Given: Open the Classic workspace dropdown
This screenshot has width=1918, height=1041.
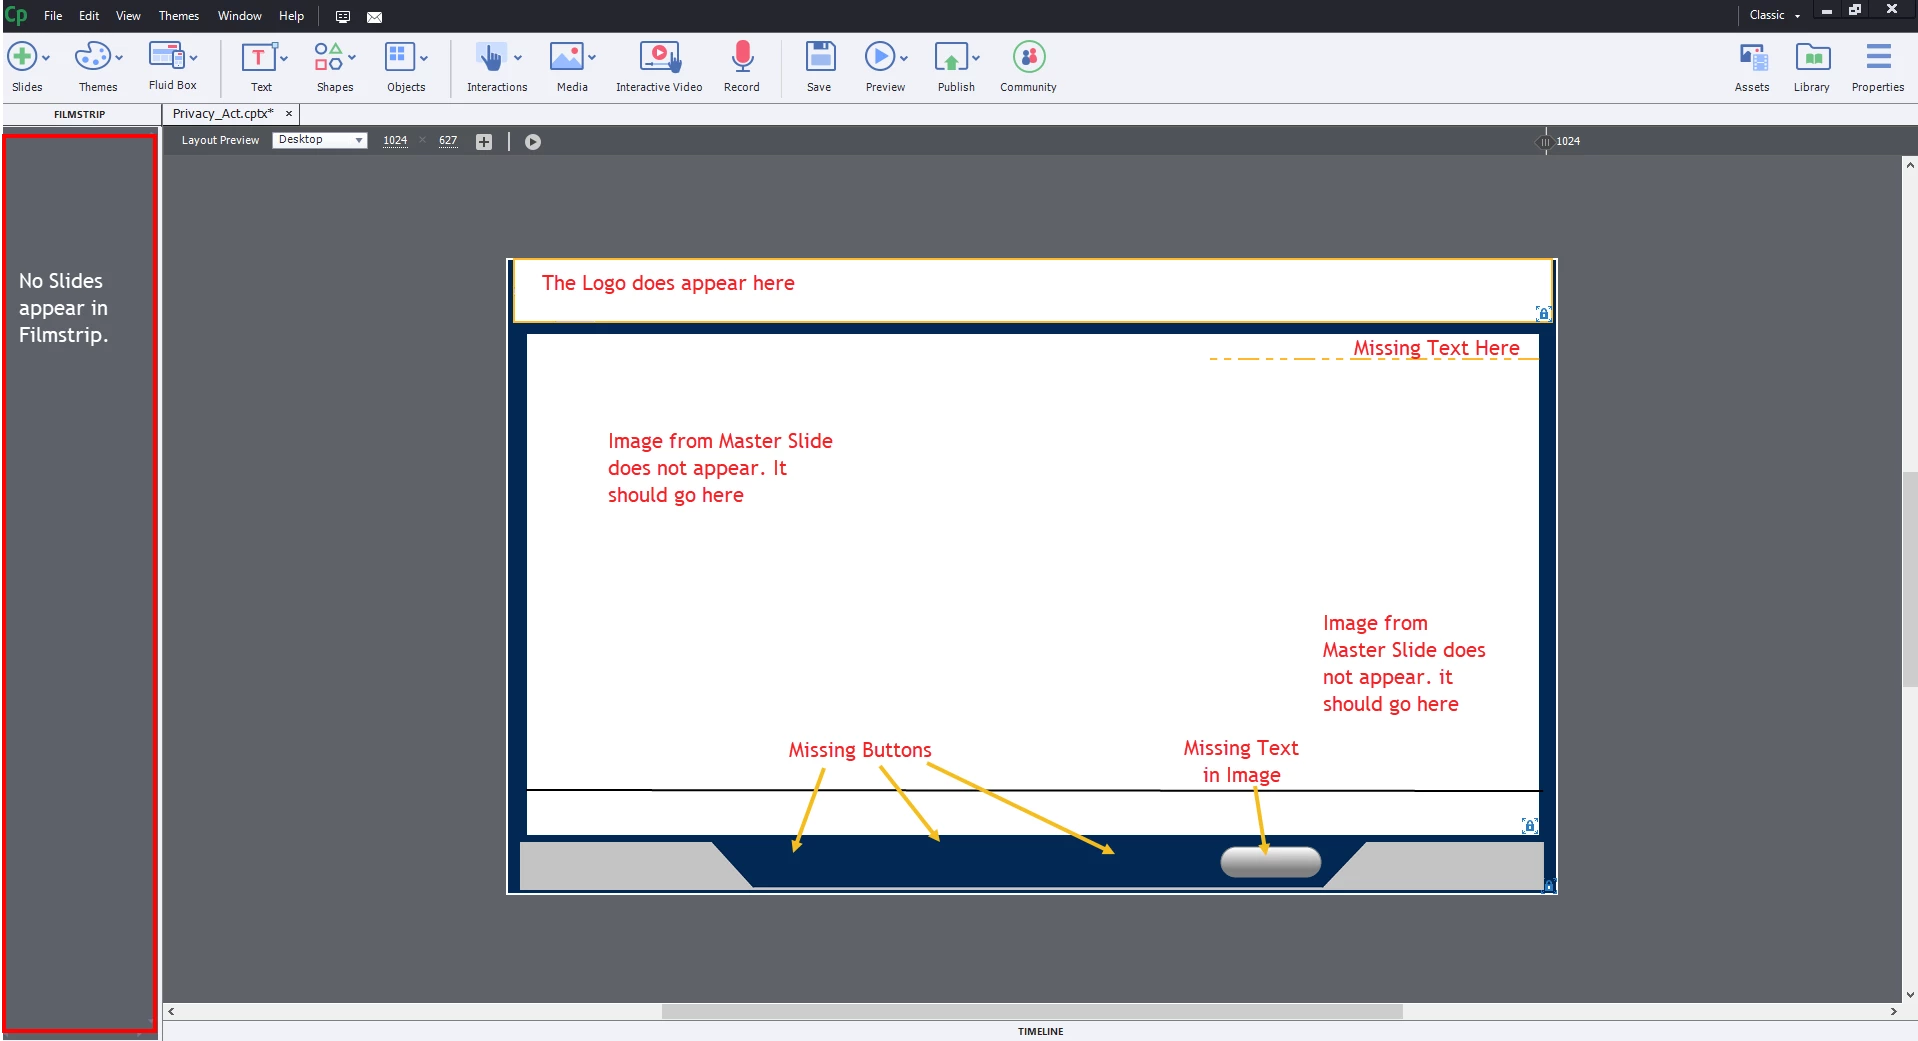Looking at the screenshot, I should pyautogui.click(x=1775, y=15).
